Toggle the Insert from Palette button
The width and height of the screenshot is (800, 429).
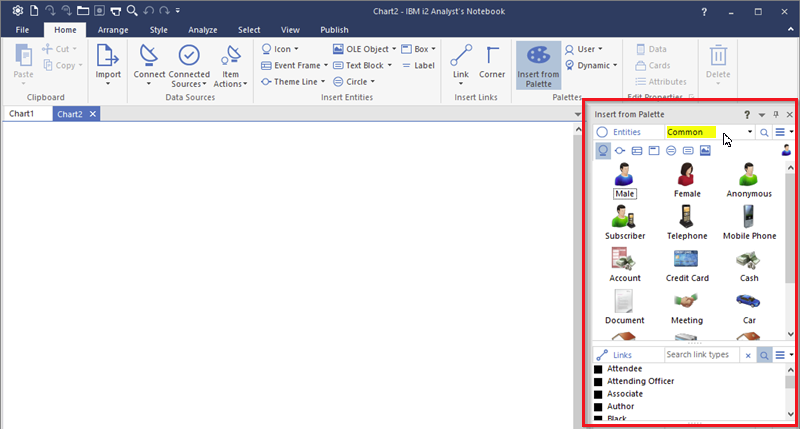538,65
